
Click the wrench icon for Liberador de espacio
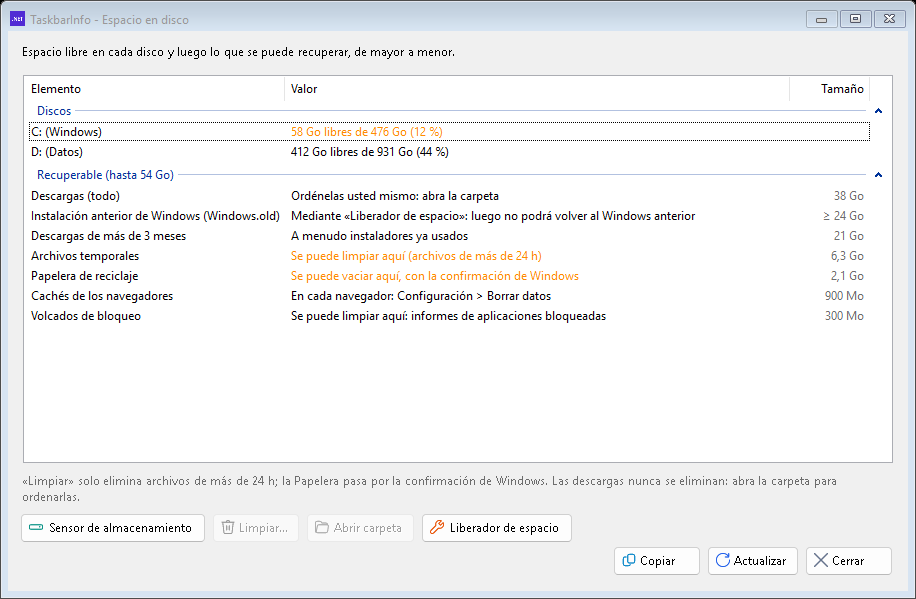tap(437, 528)
